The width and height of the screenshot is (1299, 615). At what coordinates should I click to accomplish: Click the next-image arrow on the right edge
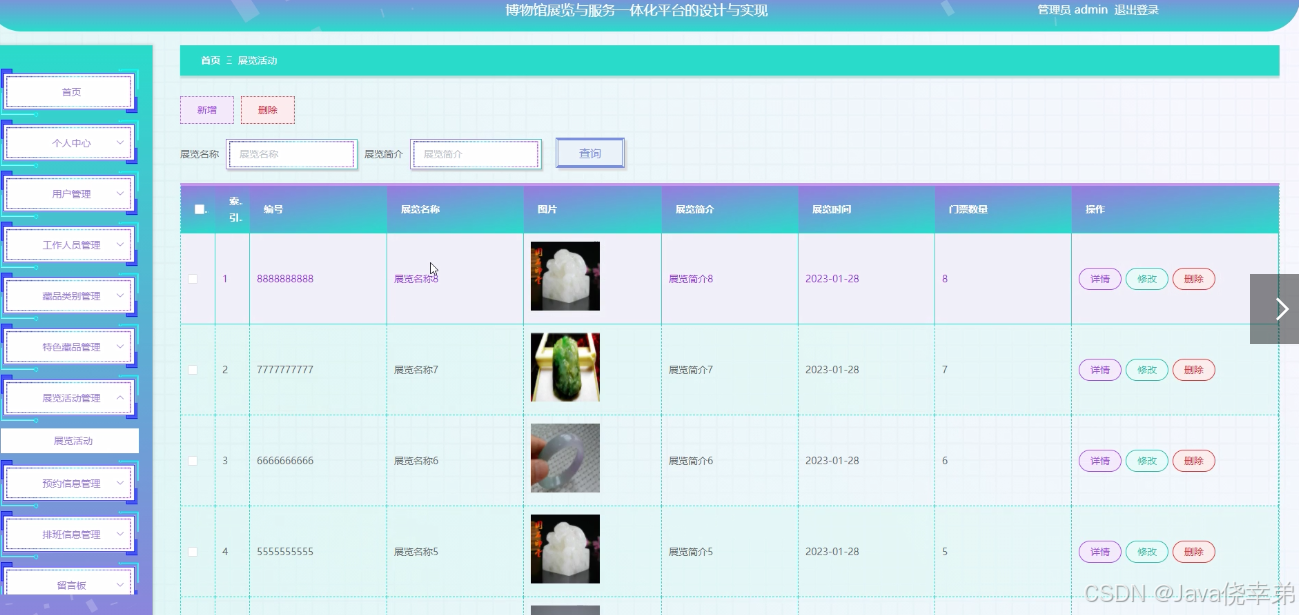click(x=1282, y=309)
